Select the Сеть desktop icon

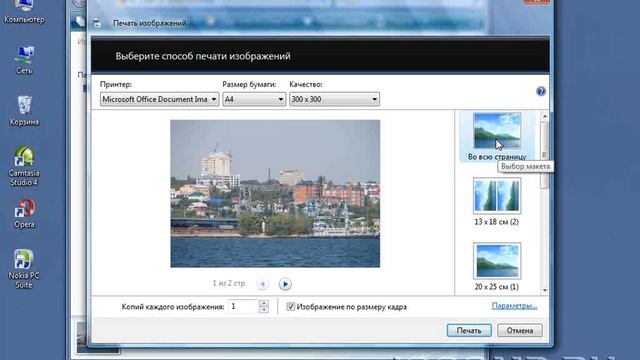point(24,60)
